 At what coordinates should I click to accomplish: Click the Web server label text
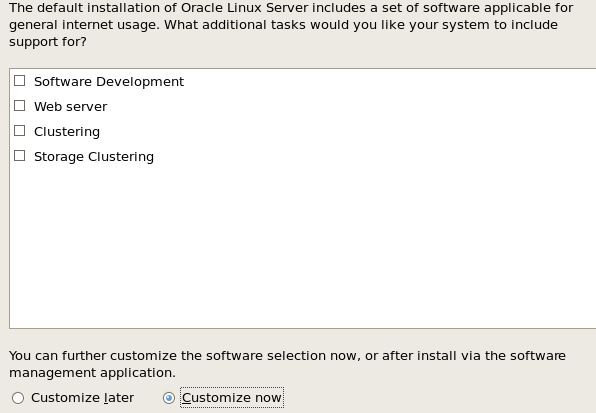(x=71, y=107)
